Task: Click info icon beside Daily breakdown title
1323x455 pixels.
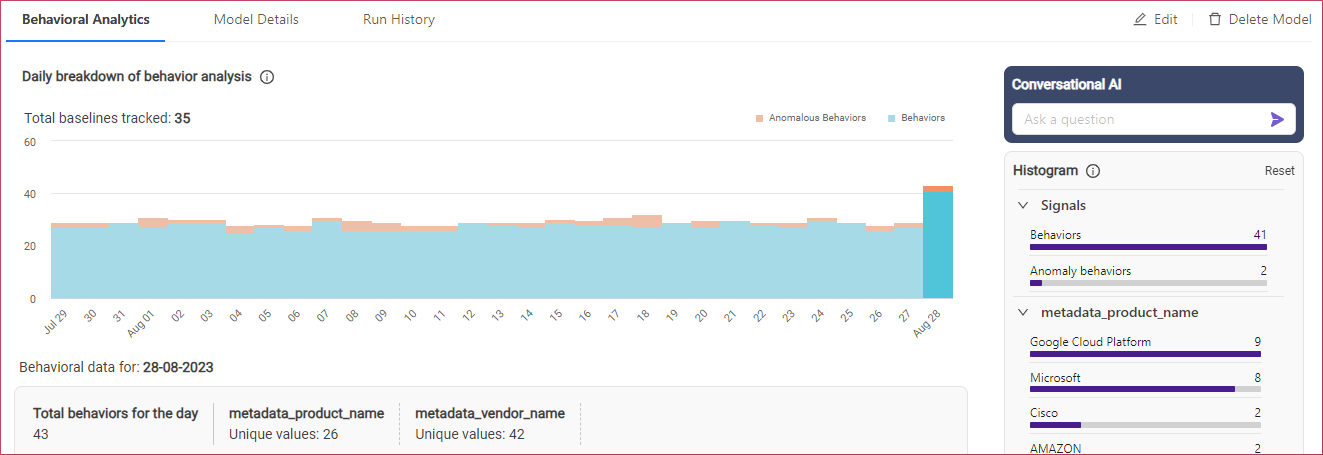Action: pos(267,77)
